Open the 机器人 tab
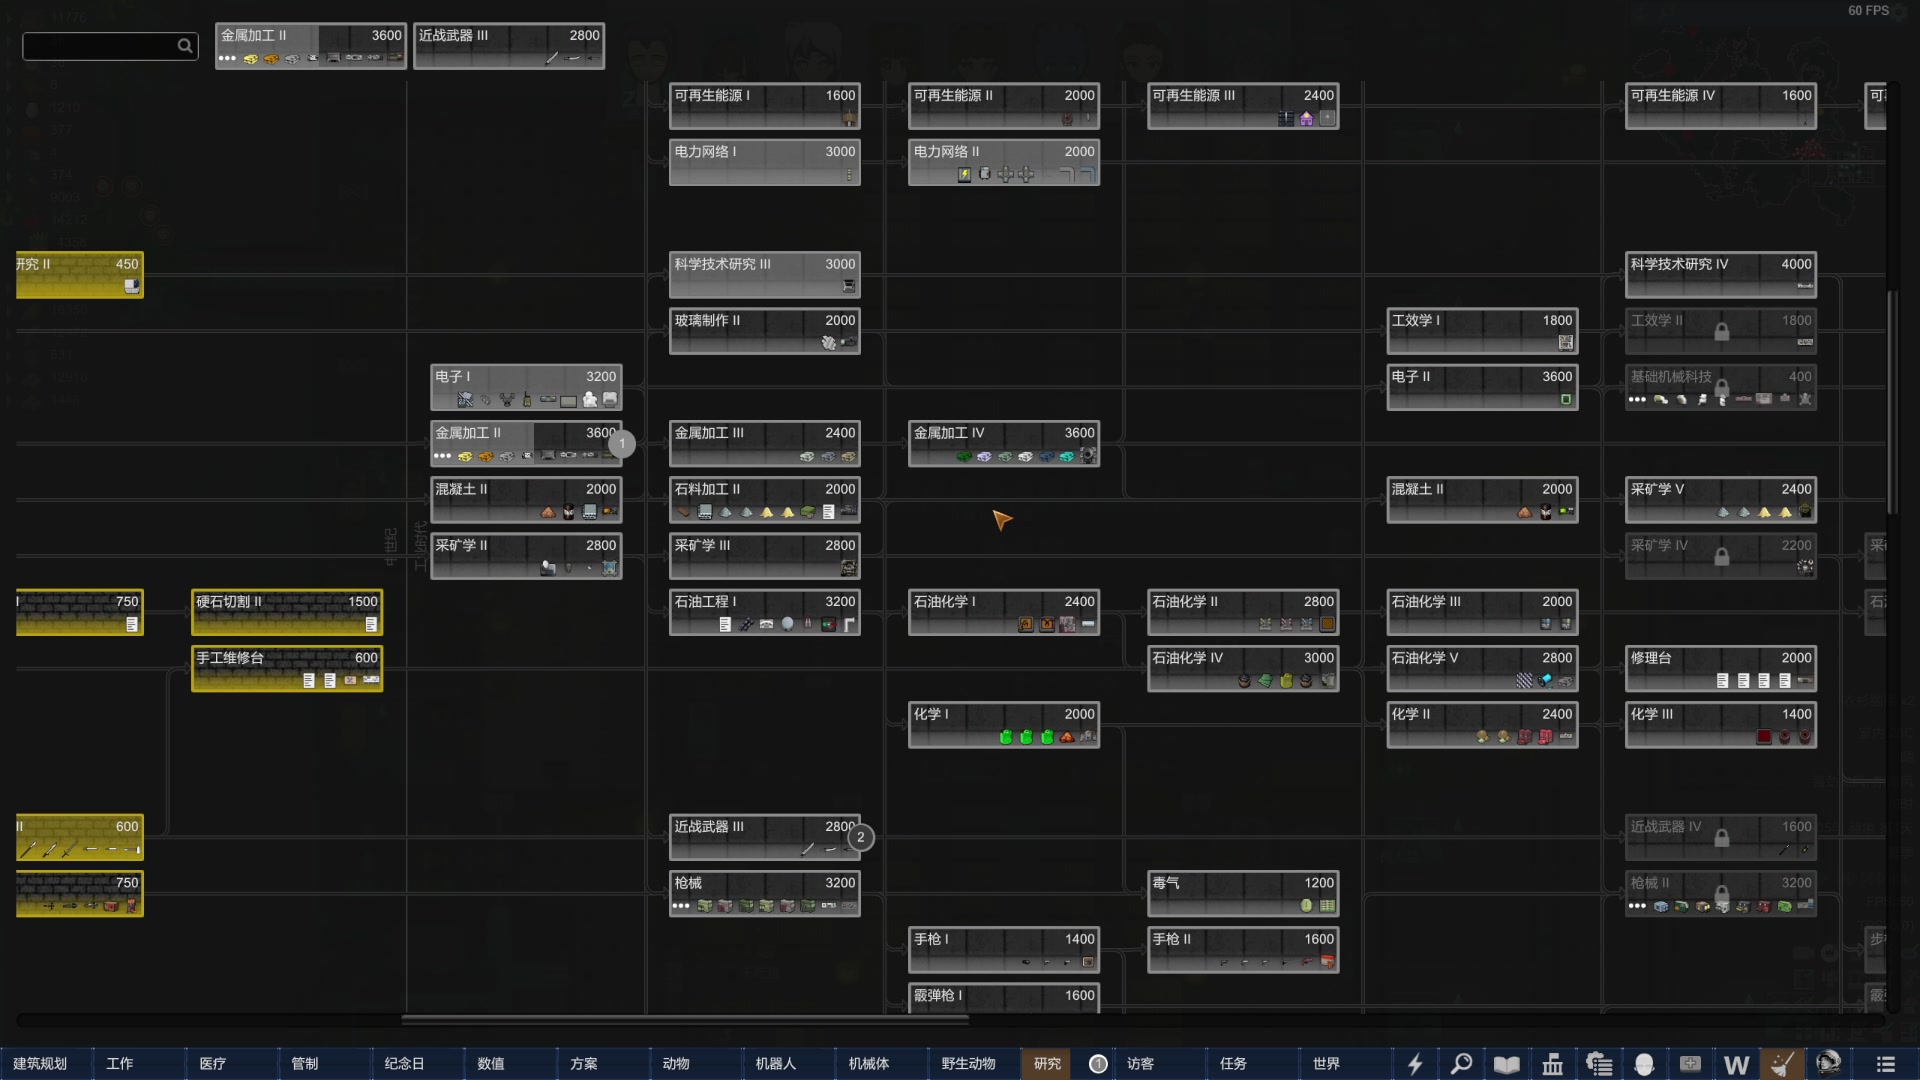This screenshot has width=1920, height=1080. tap(775, 1064)
